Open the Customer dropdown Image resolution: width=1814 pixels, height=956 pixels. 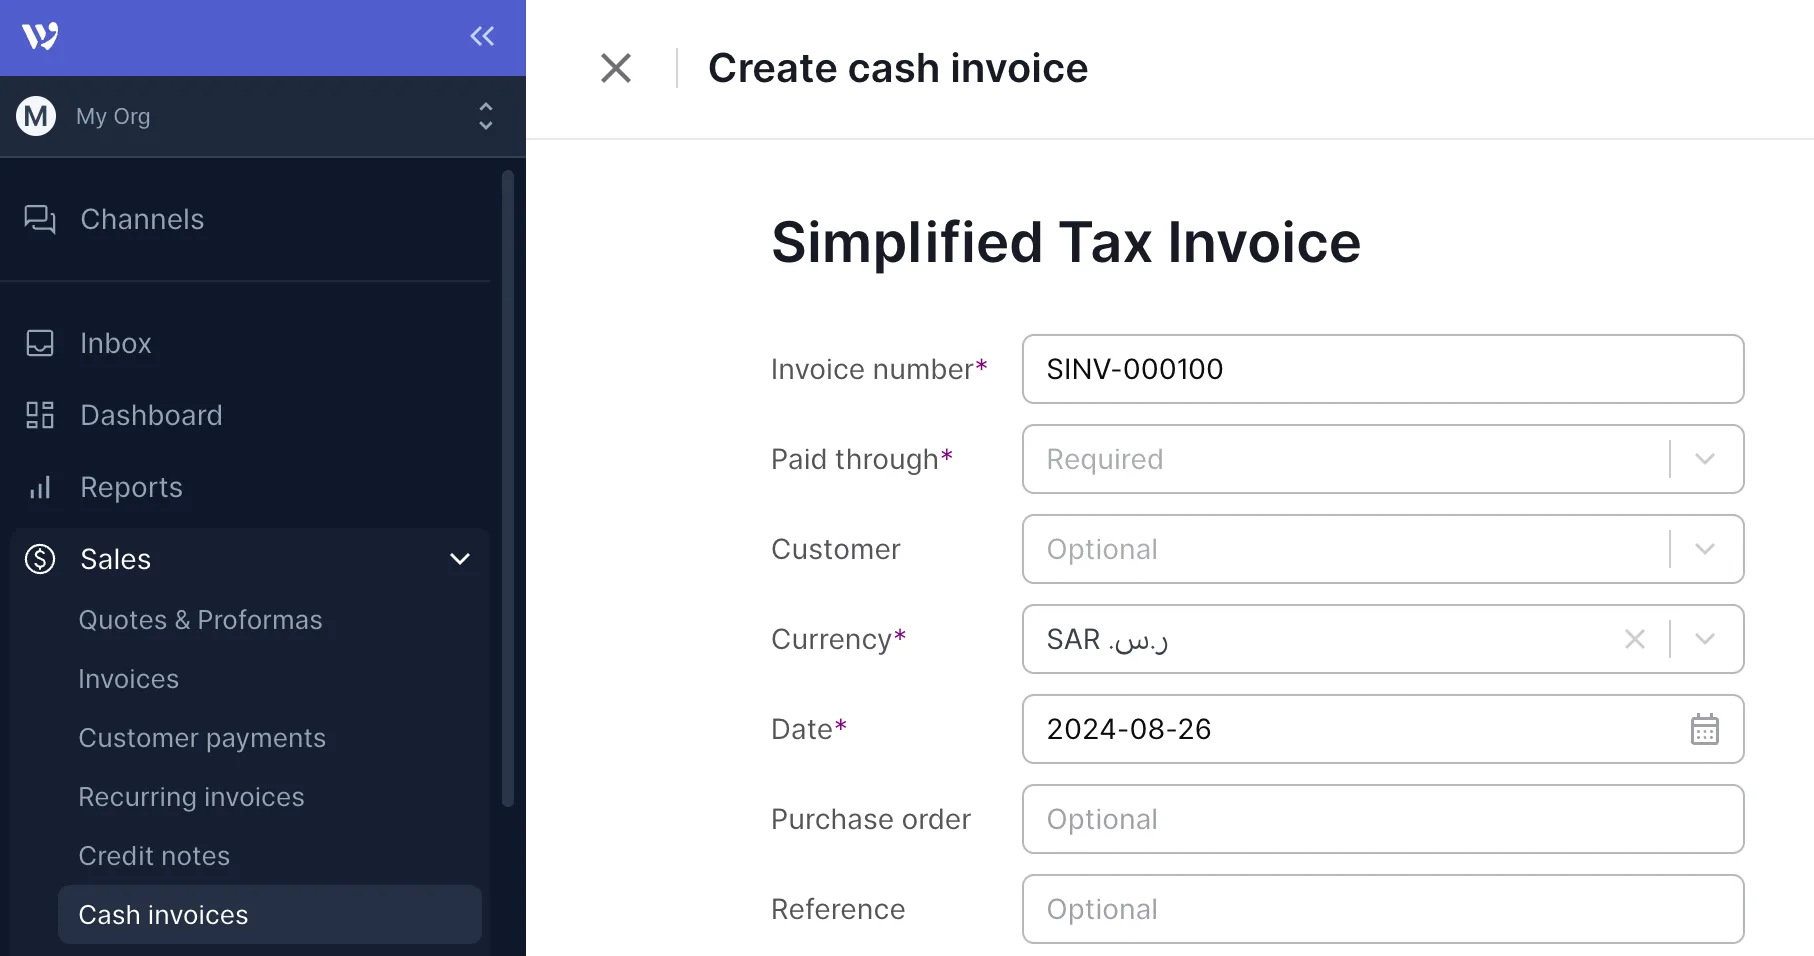coord(1383,549)
